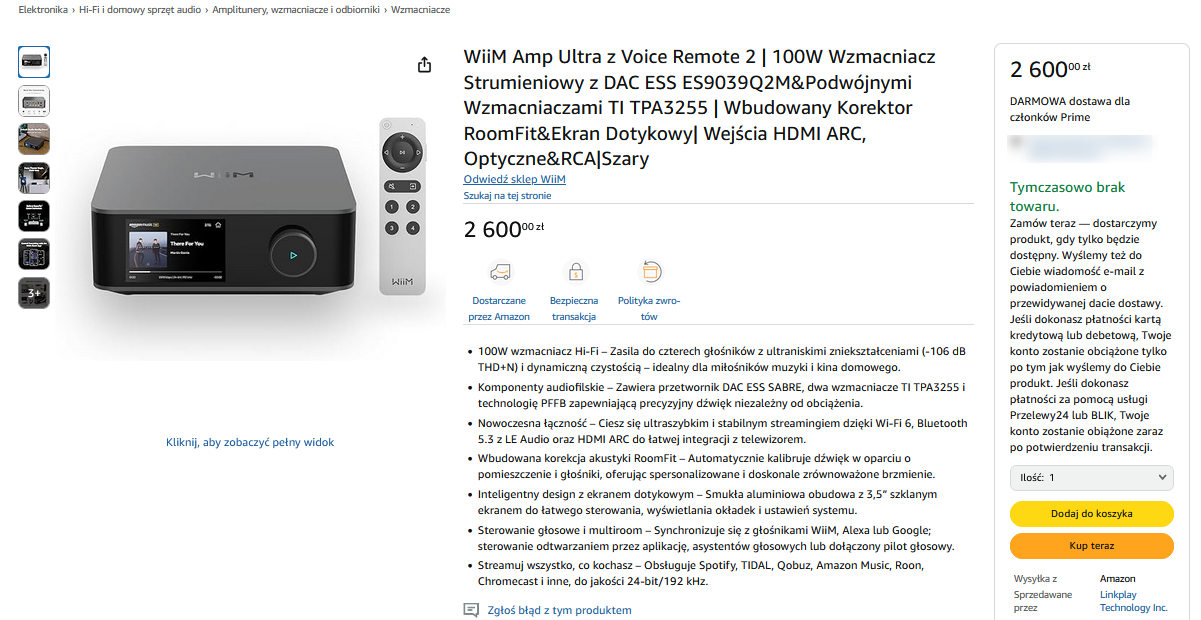Open the Odwiedź sklep WiiM link
The width and height of the screenshot is (1201, 620).
click(514, 179)
